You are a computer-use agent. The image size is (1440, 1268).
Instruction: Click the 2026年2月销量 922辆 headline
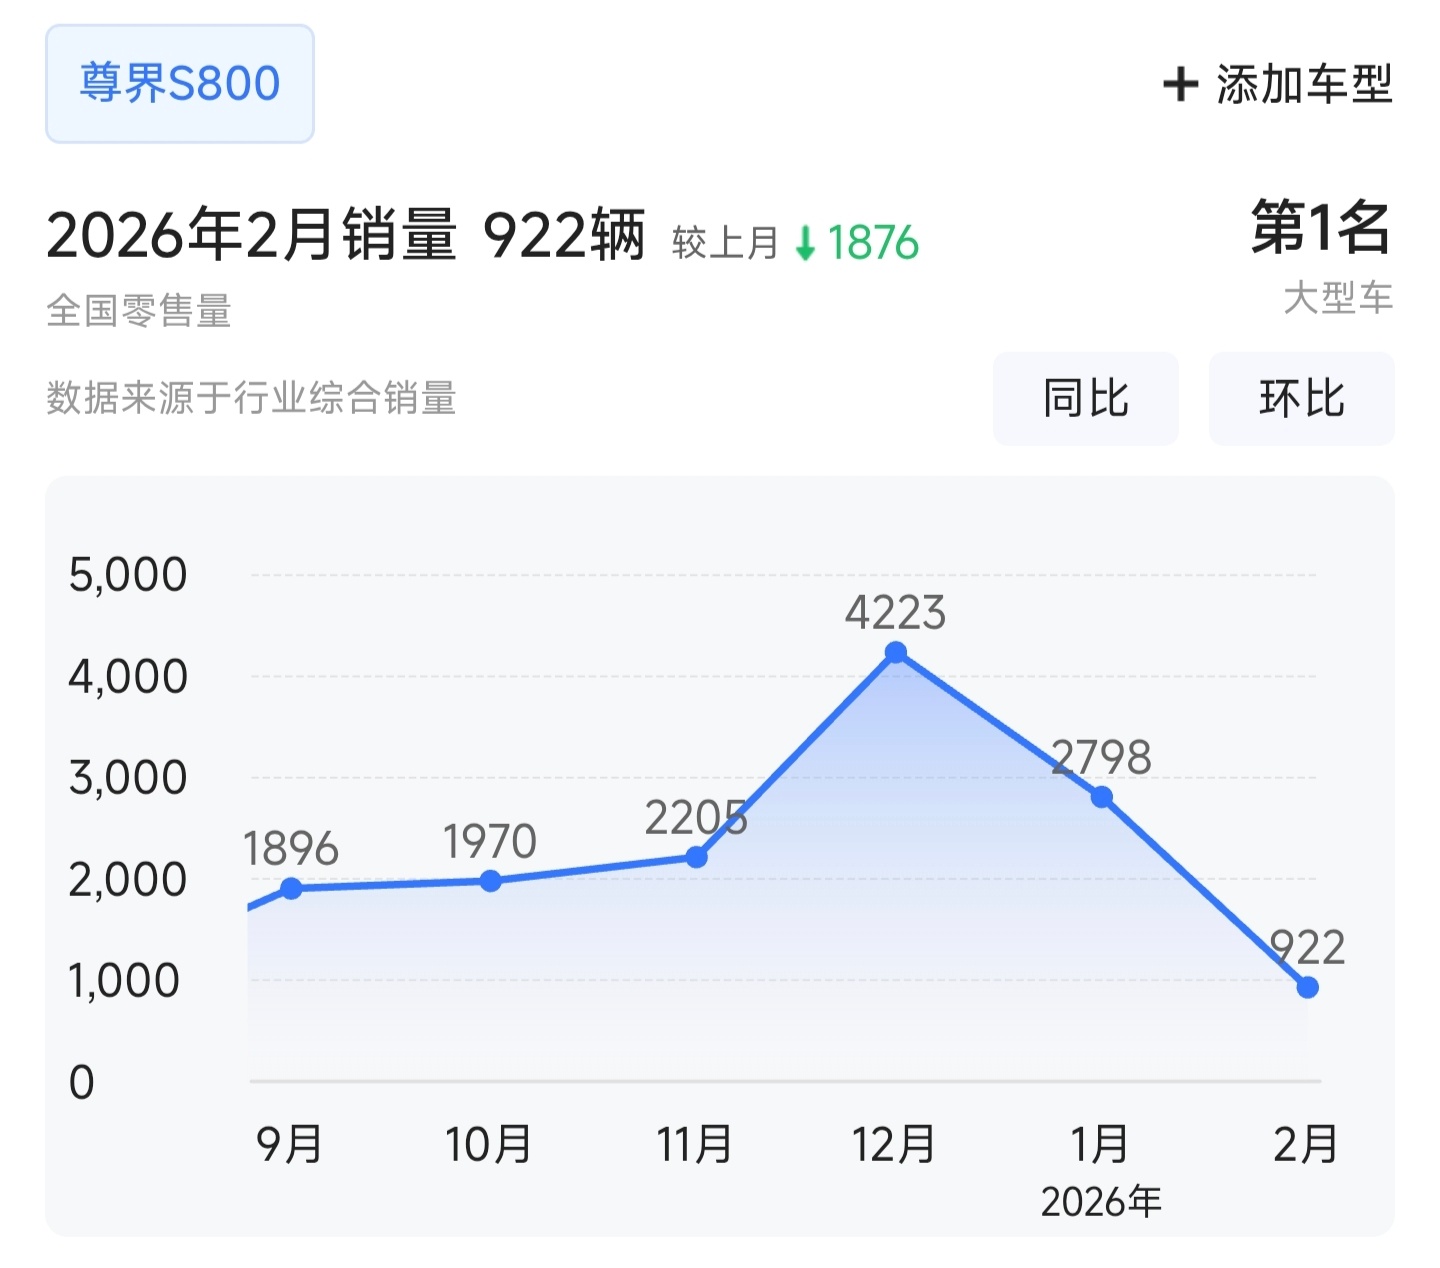pos(346,236)
